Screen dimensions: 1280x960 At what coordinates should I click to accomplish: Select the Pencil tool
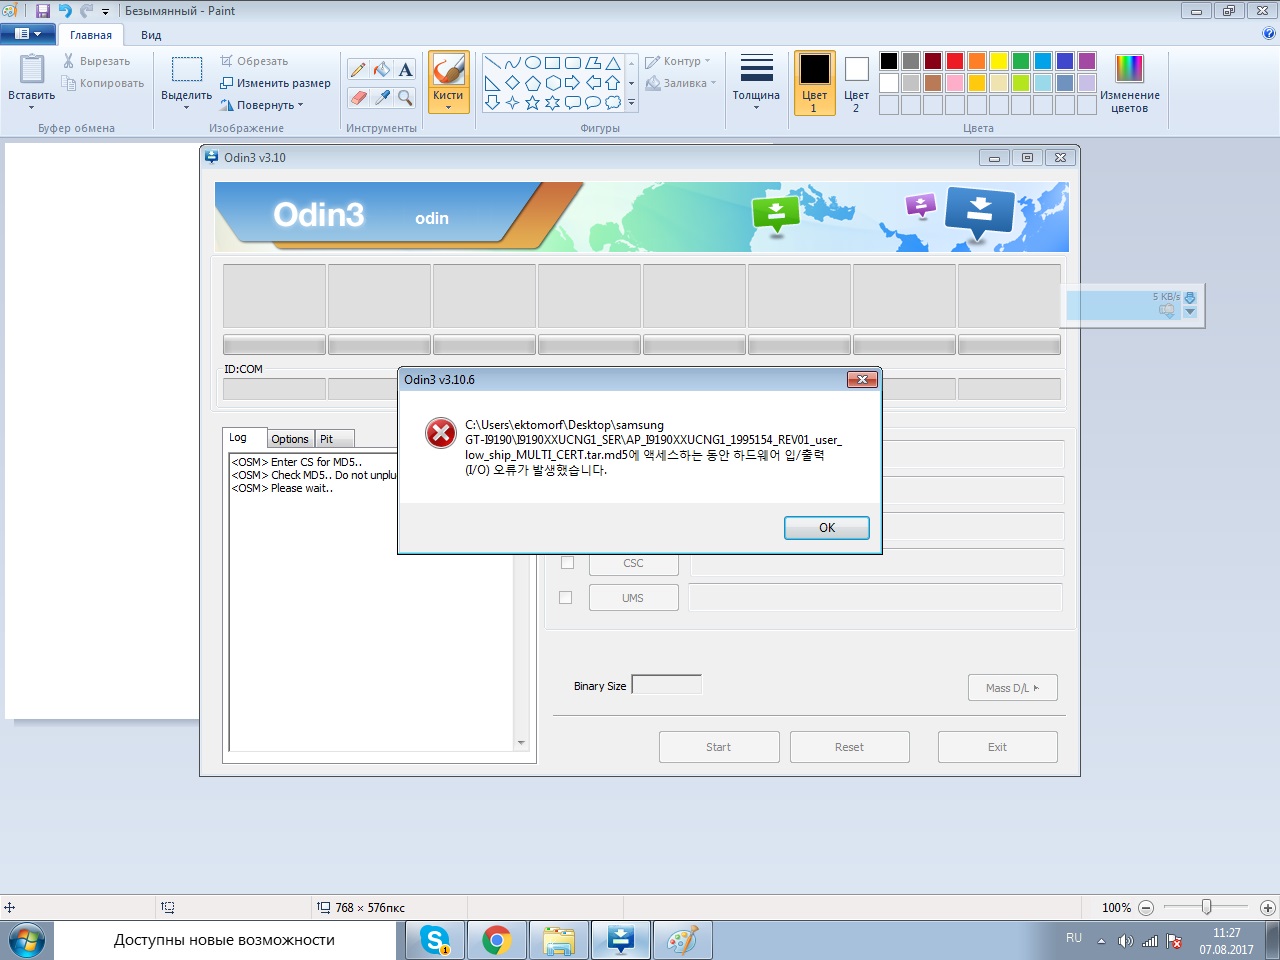pos(358,69)
